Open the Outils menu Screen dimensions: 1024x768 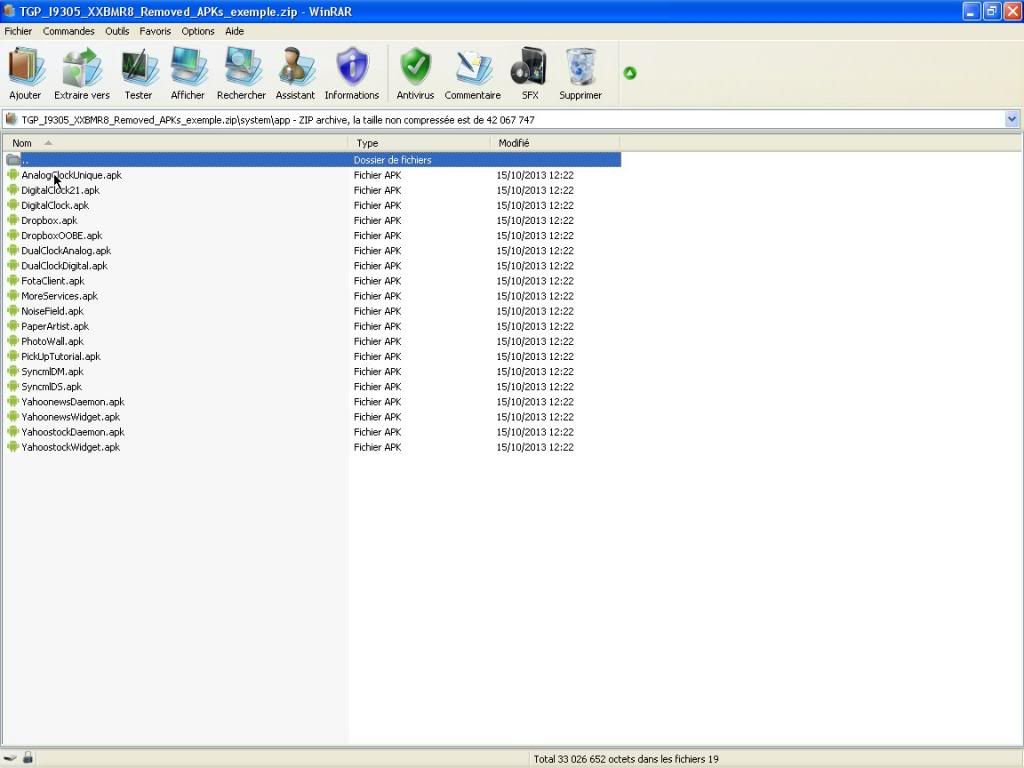click(118, 31)
